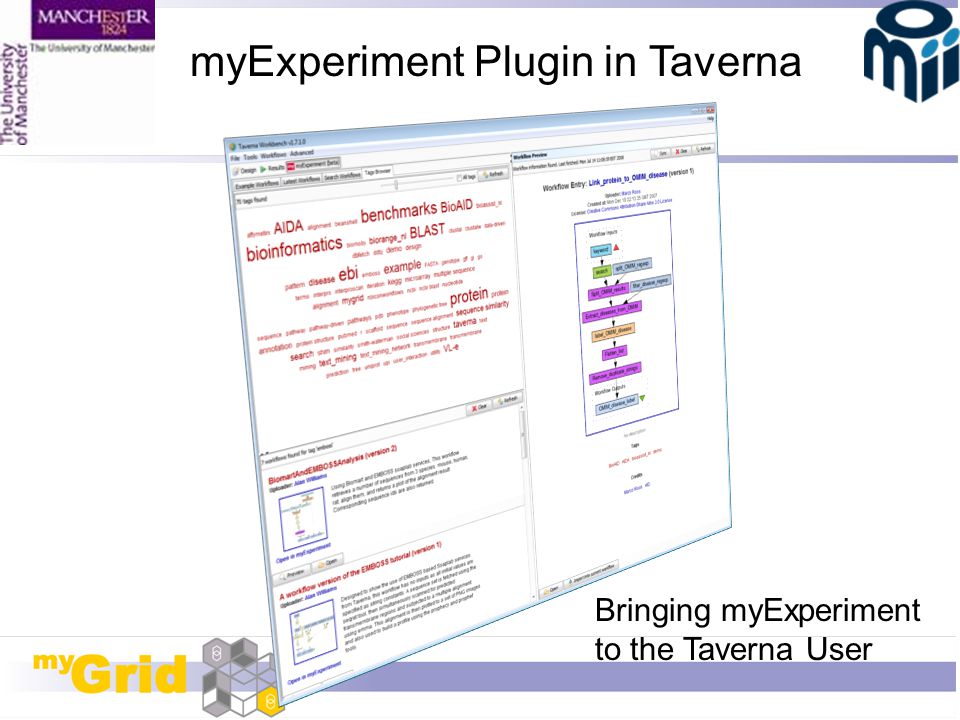Open the Advanced menu
The height and width of the screenshot is (720, 960).
tap(302, 153)
